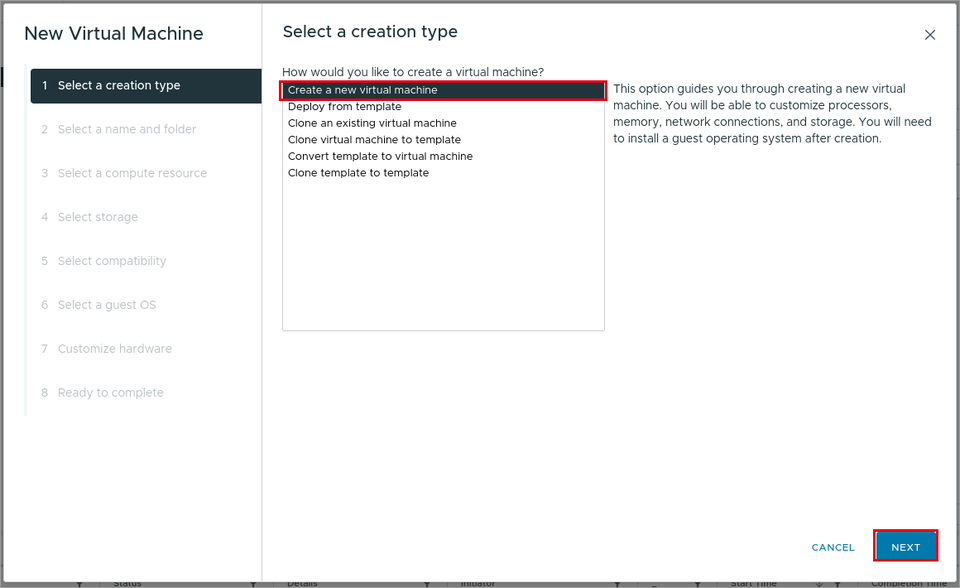
Task: Select 'Deploy from template' in list
Action: pos(443,107)
